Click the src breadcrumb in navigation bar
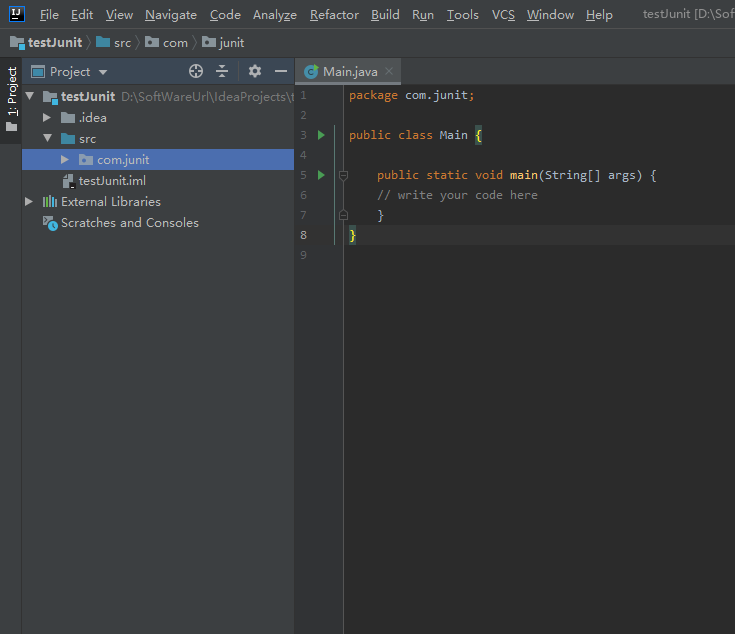The height and width of the screenshot is (634, 735). (121, 43)
